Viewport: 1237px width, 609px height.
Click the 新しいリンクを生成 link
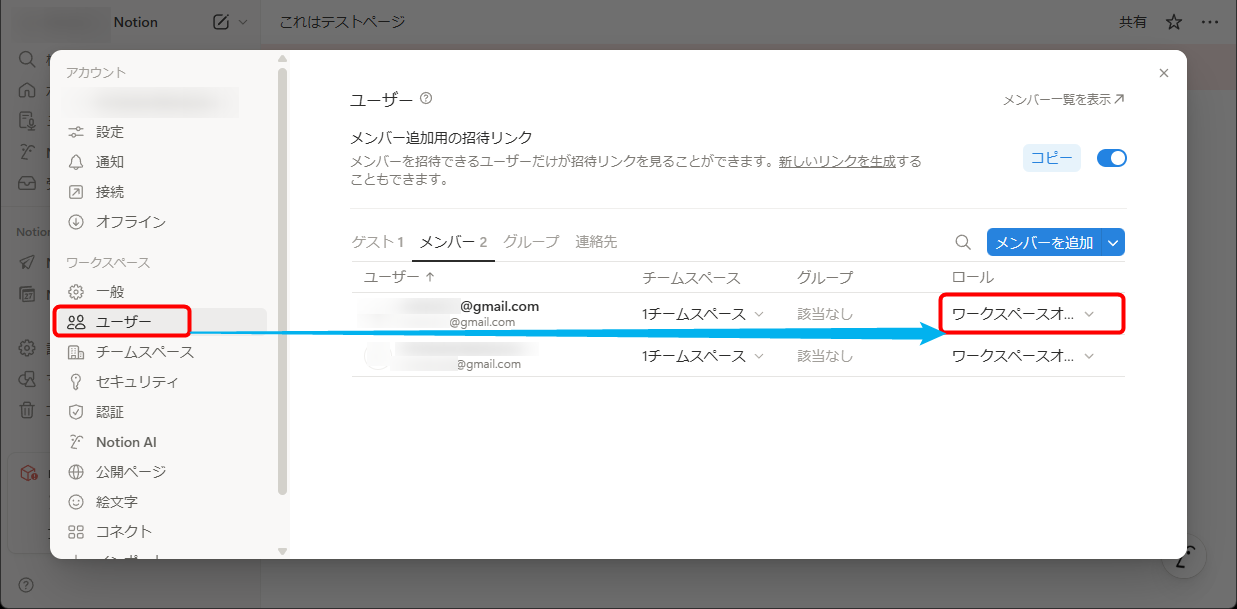click(837, 161)
